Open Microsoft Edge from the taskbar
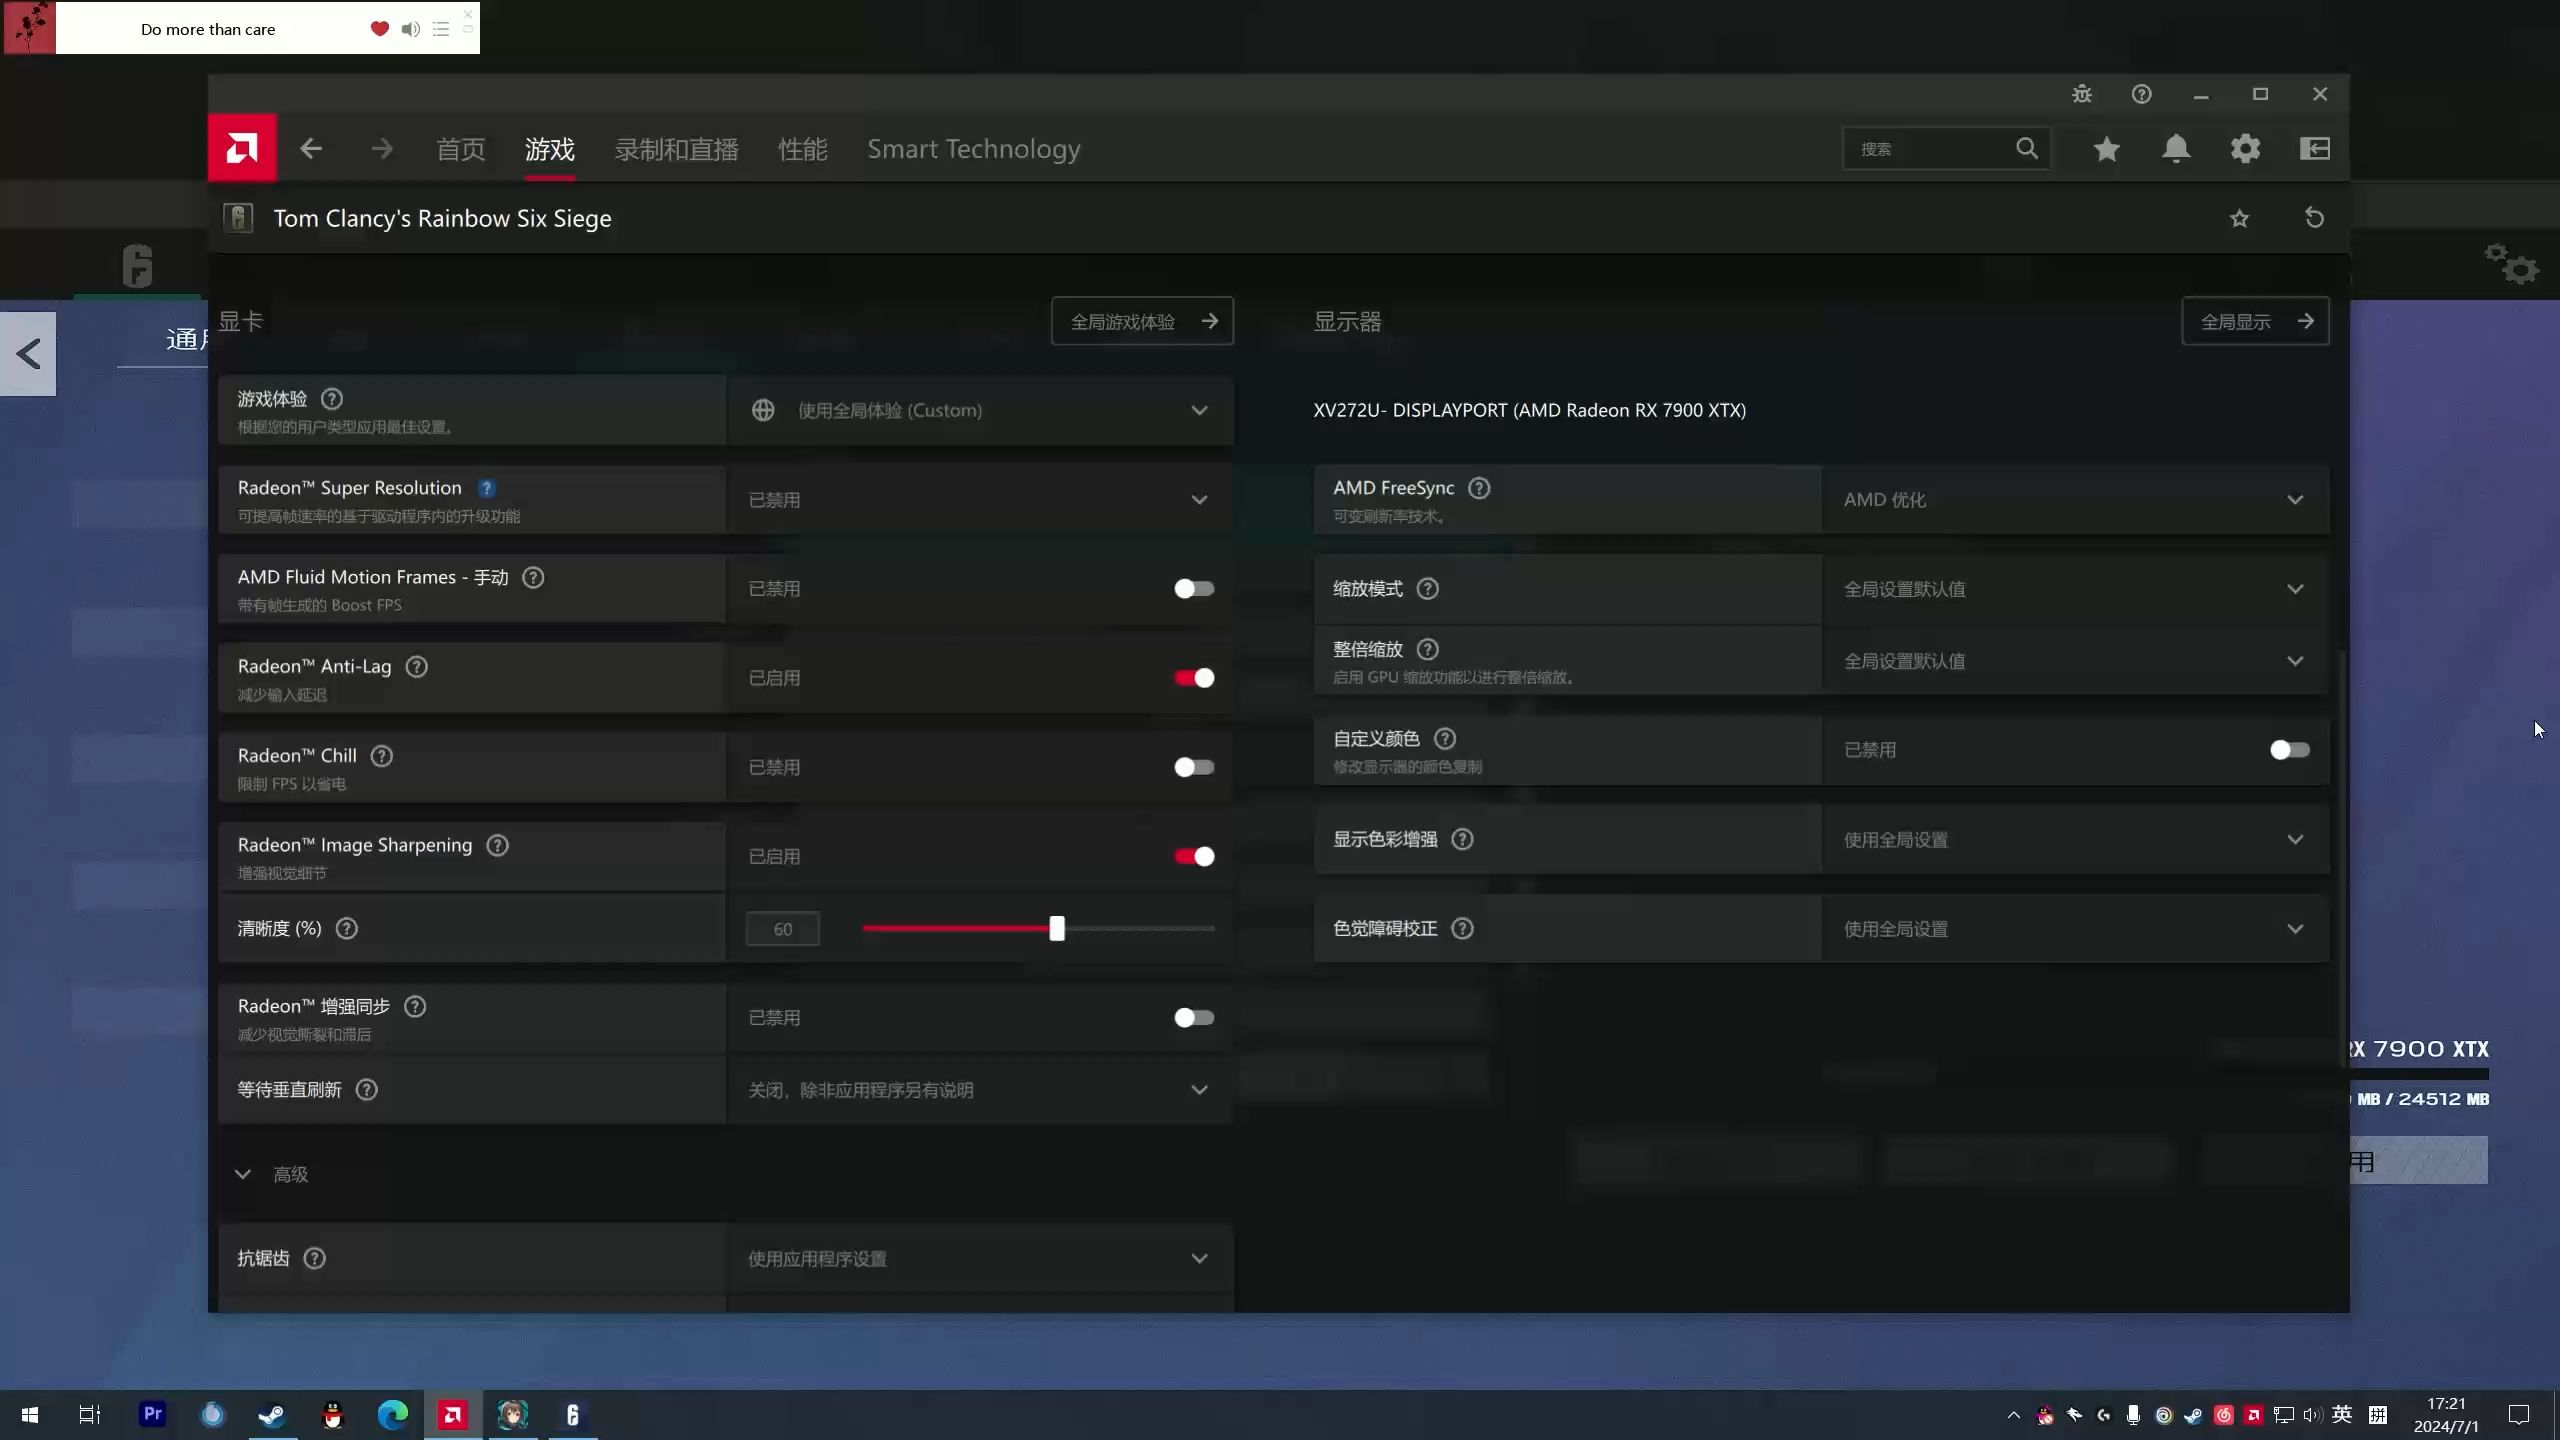2560x1440 pixels. [x=393, y=1414]
